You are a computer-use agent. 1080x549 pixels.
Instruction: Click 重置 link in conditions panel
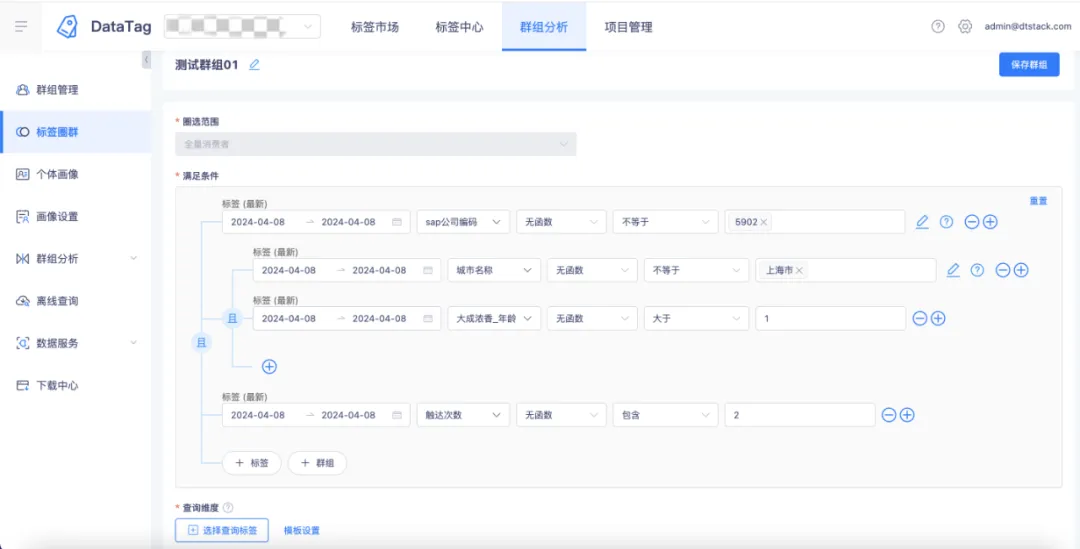[1038, 201]
